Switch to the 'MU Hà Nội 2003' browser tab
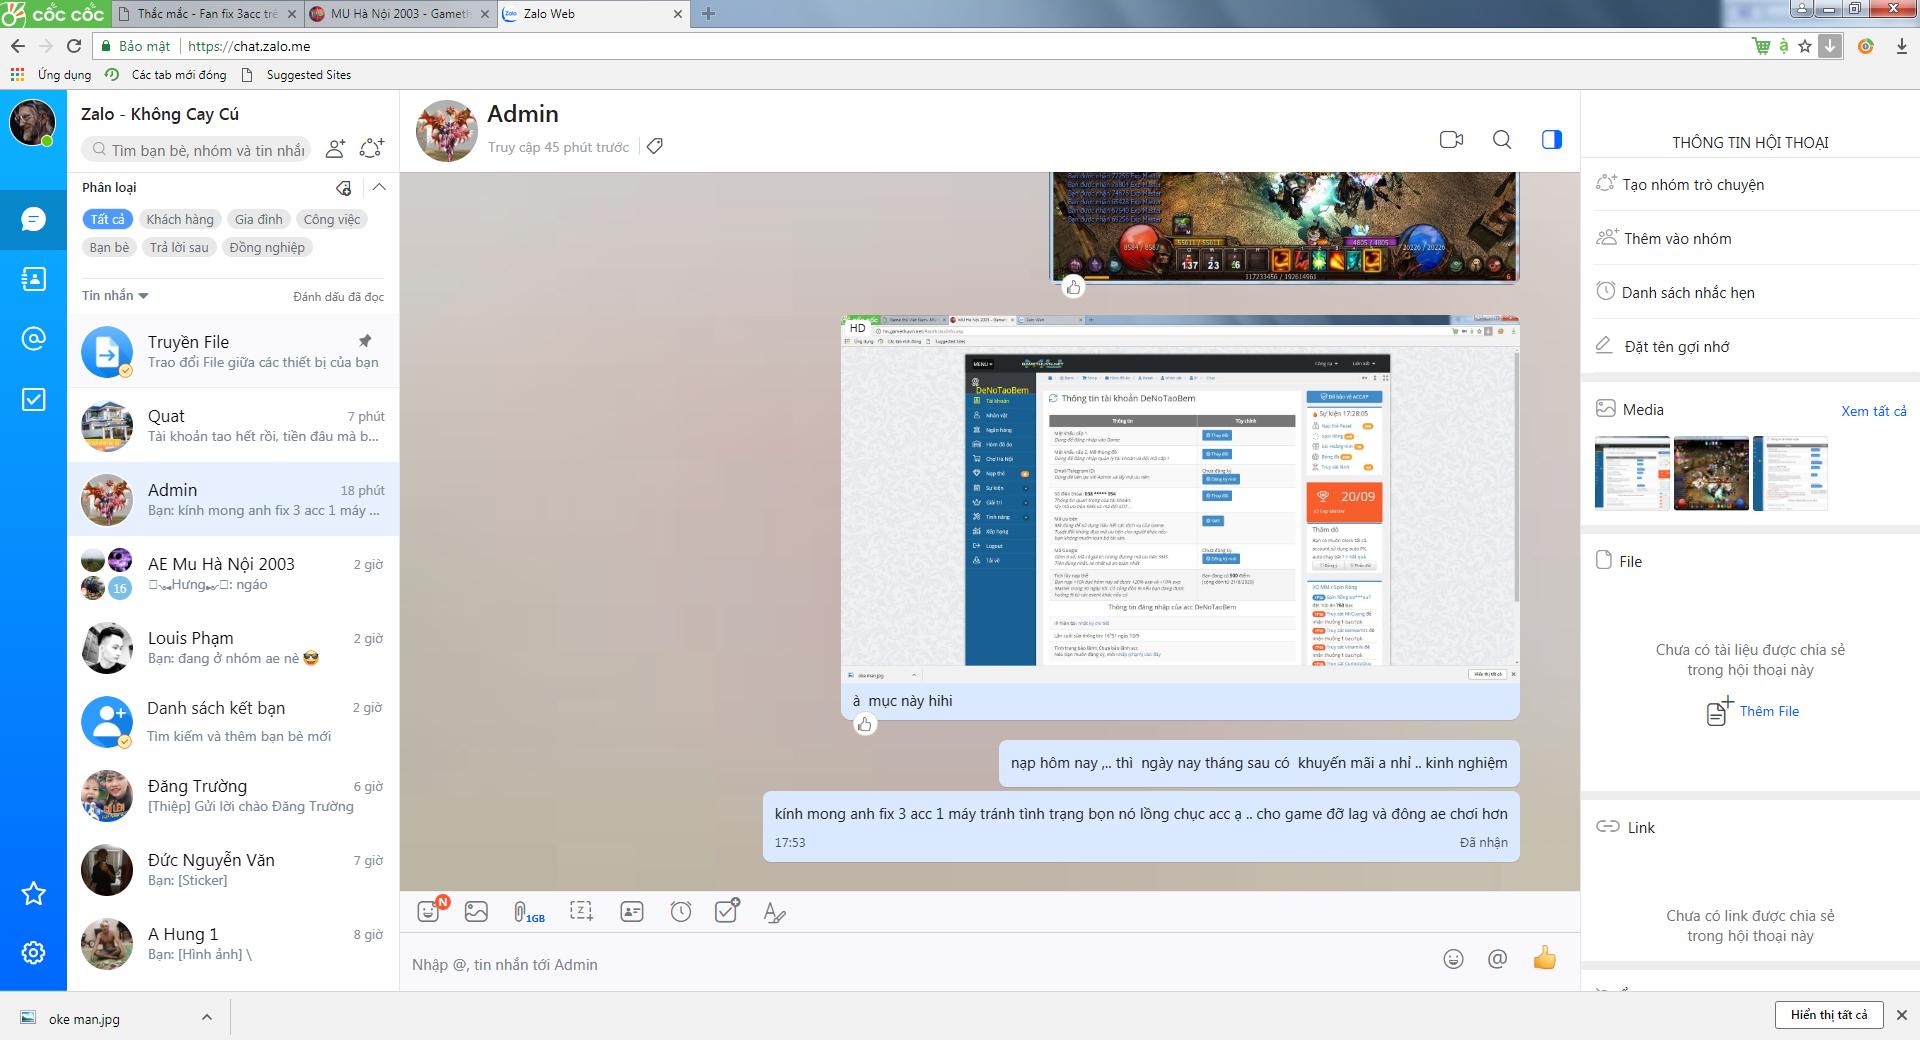 coord(400,14)
